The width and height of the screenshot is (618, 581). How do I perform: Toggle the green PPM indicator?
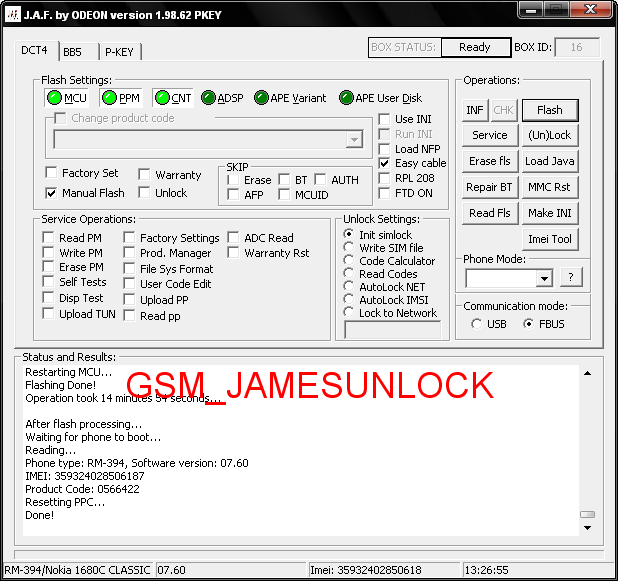[108, 98]
